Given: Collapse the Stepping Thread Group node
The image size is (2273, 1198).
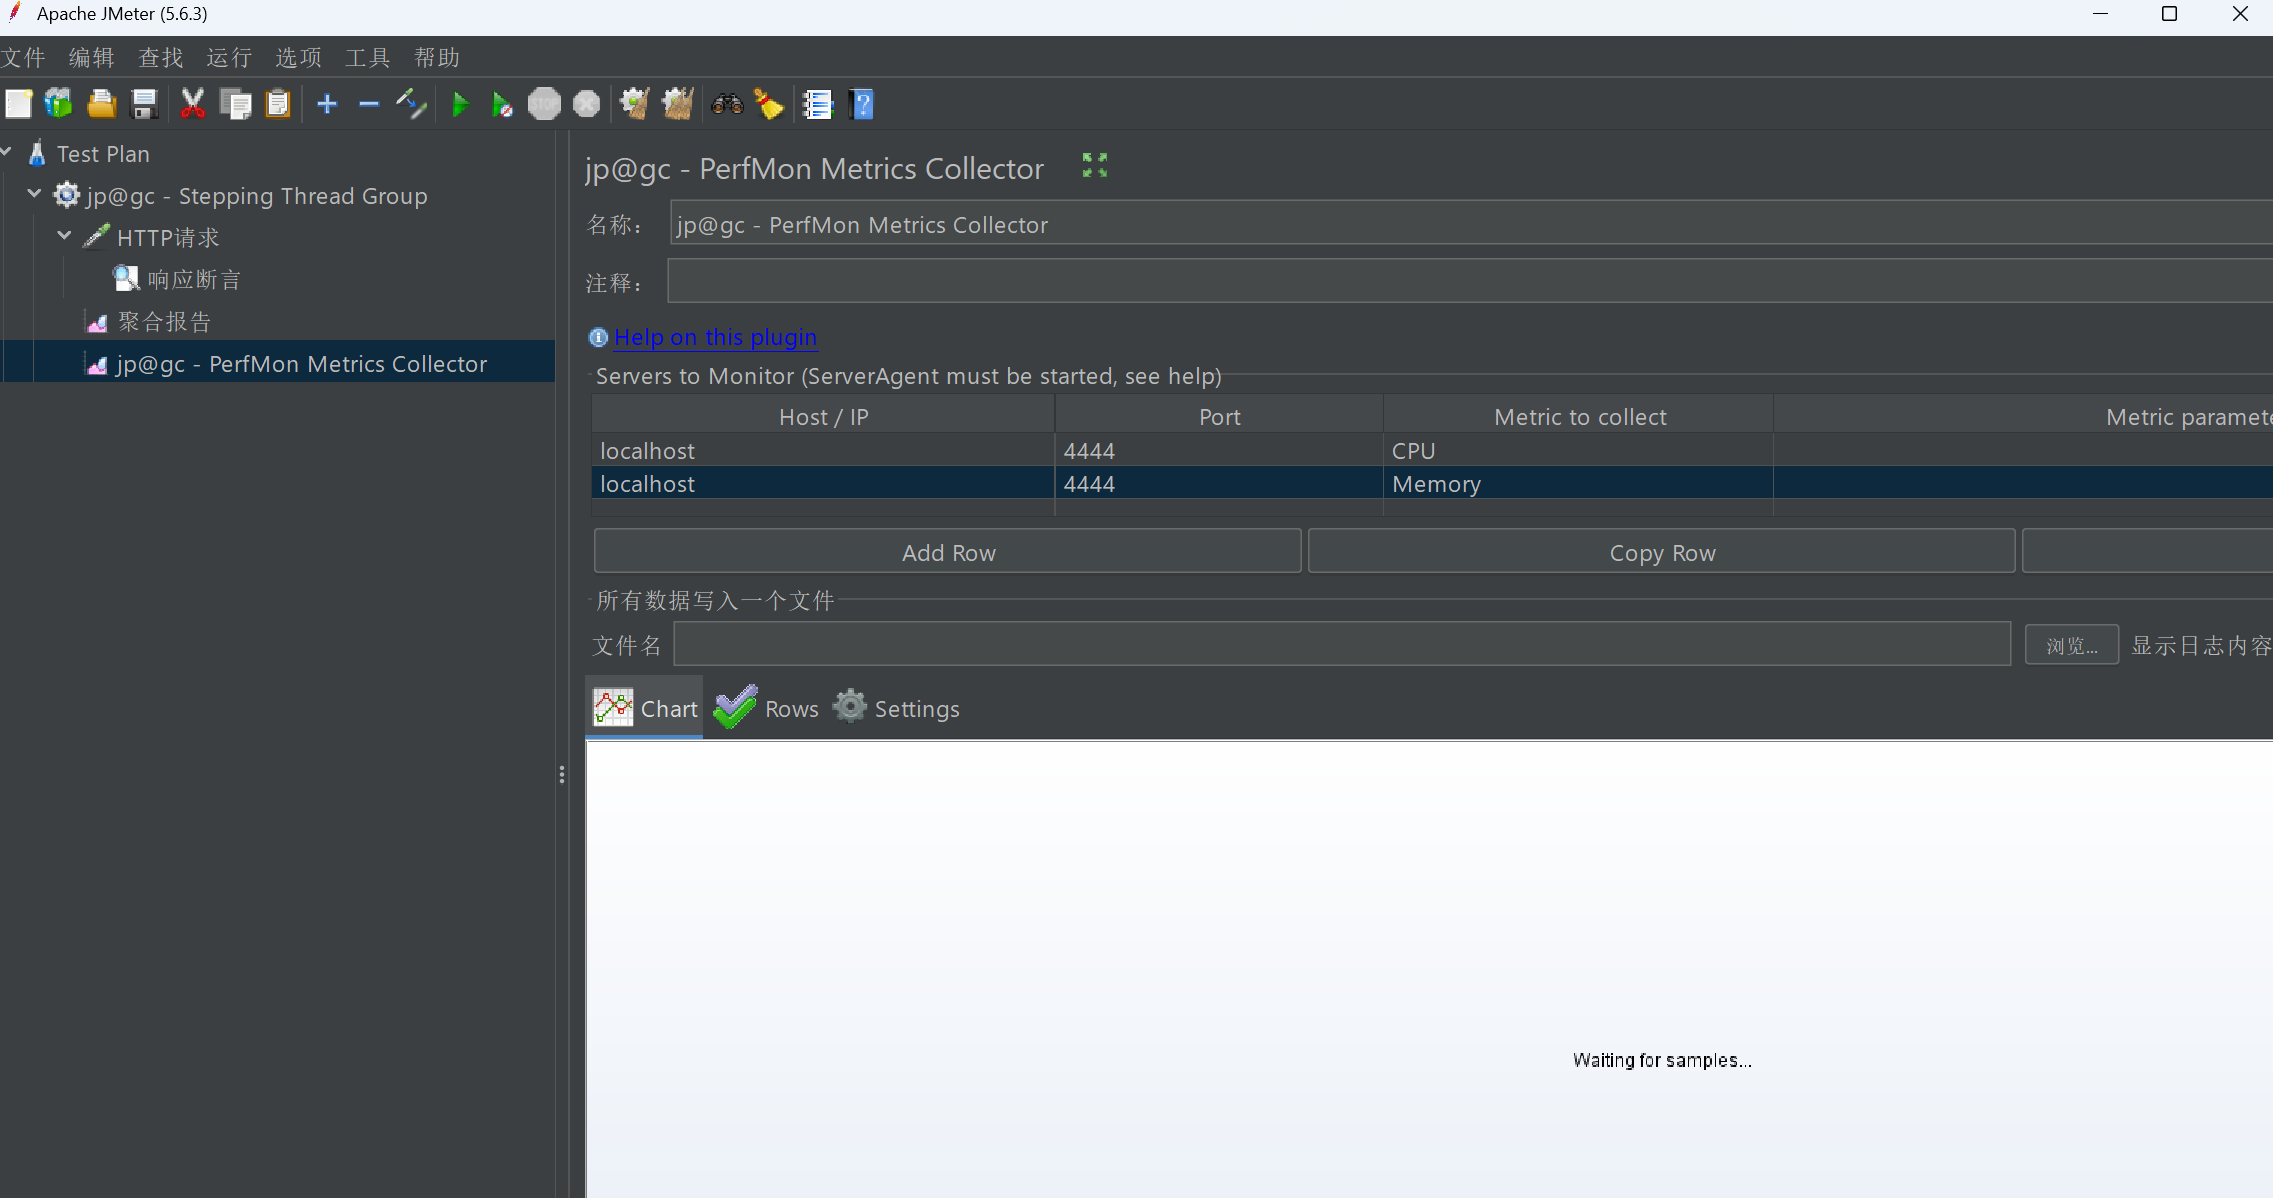Looking at the screenshot, I should coord(35,193).
